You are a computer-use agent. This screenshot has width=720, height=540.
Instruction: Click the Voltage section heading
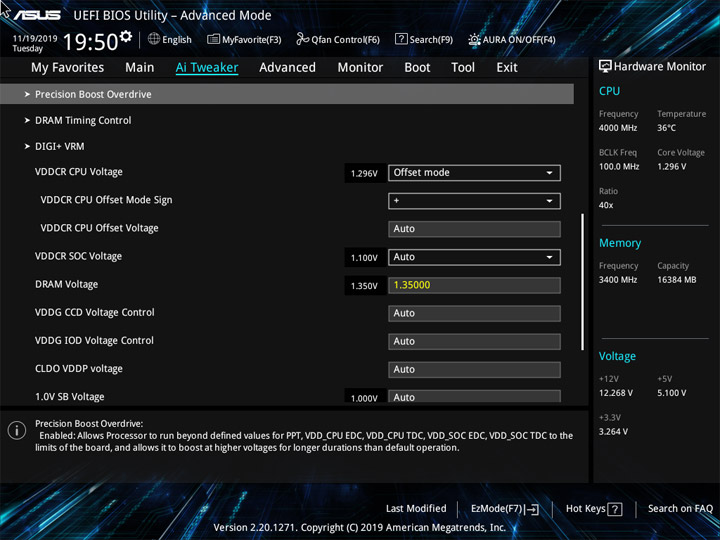pos(617,356)
